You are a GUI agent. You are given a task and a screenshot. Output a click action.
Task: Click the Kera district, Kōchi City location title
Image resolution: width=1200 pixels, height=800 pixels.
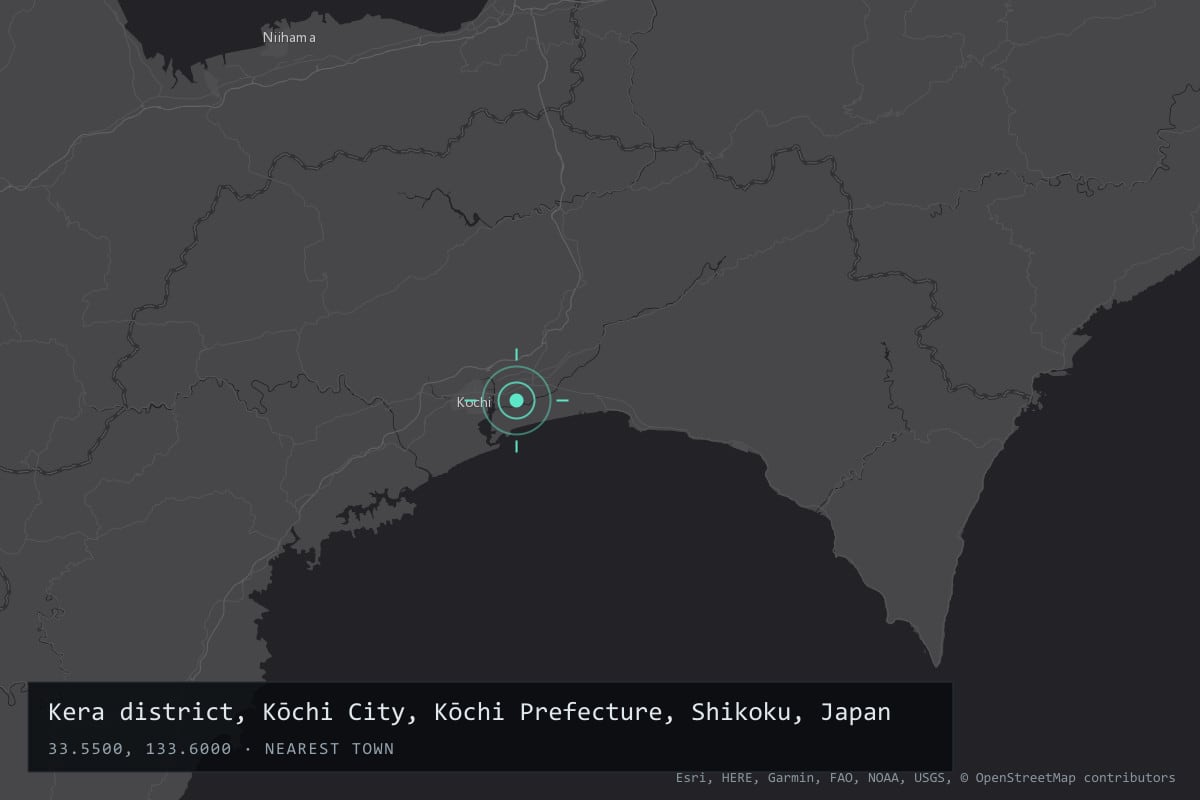tap(469, 713)
